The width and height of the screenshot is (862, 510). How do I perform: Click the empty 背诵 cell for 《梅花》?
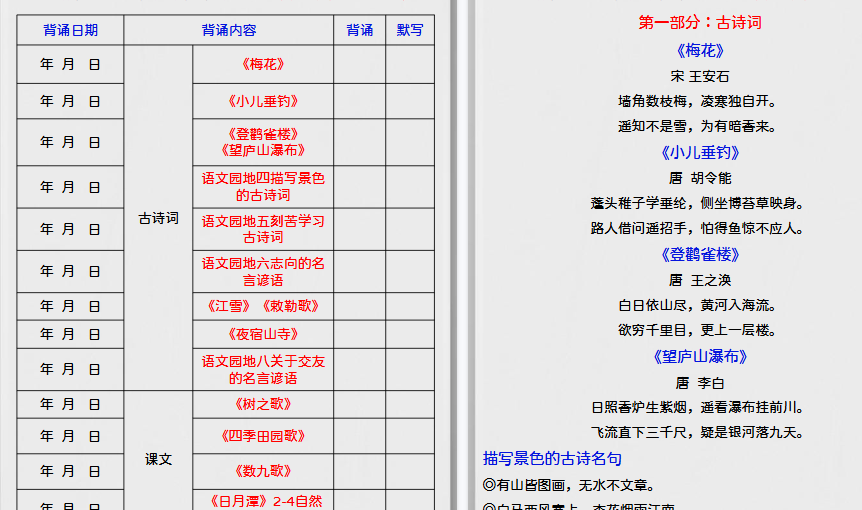coord(360,64)
